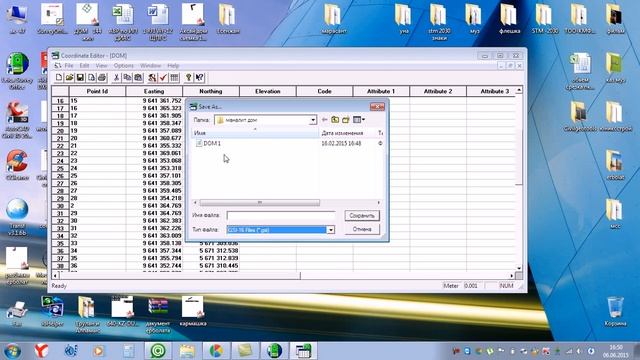Select row number 16 header in table
This screenshot has width=640, height=360.
coord(60,100)
